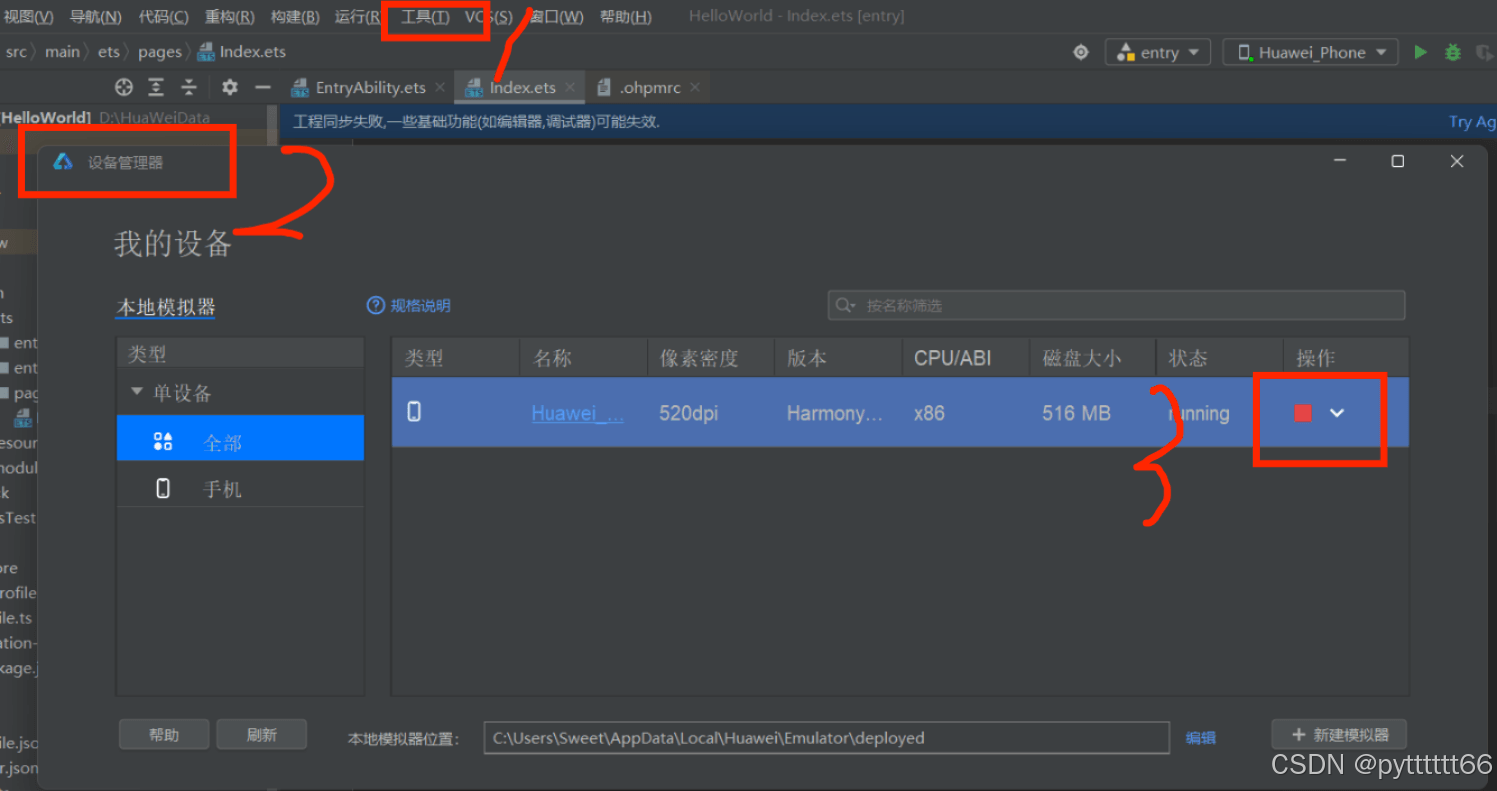
Task: Click the 按名称筛选 filter field
Action: (x=1116, y=305)
